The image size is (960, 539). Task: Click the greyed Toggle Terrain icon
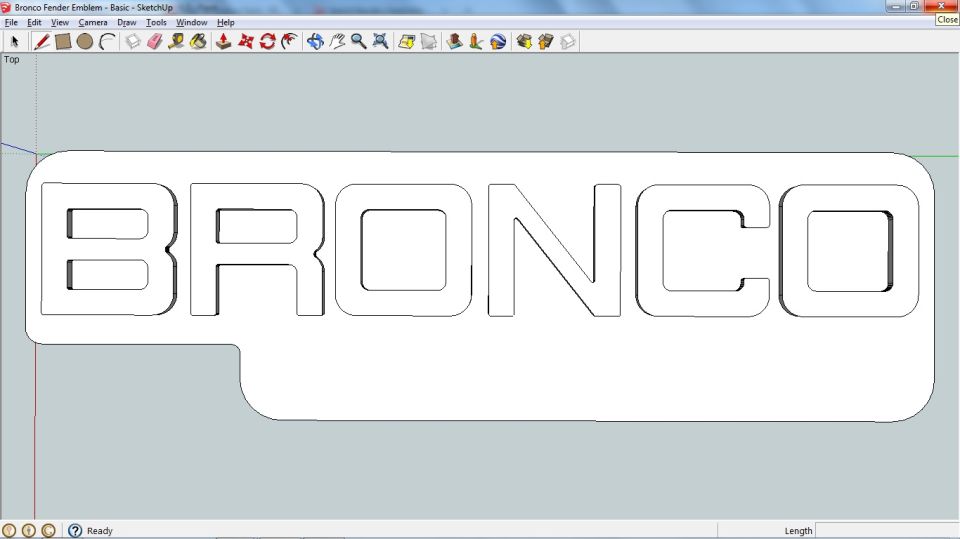[429, 42]
